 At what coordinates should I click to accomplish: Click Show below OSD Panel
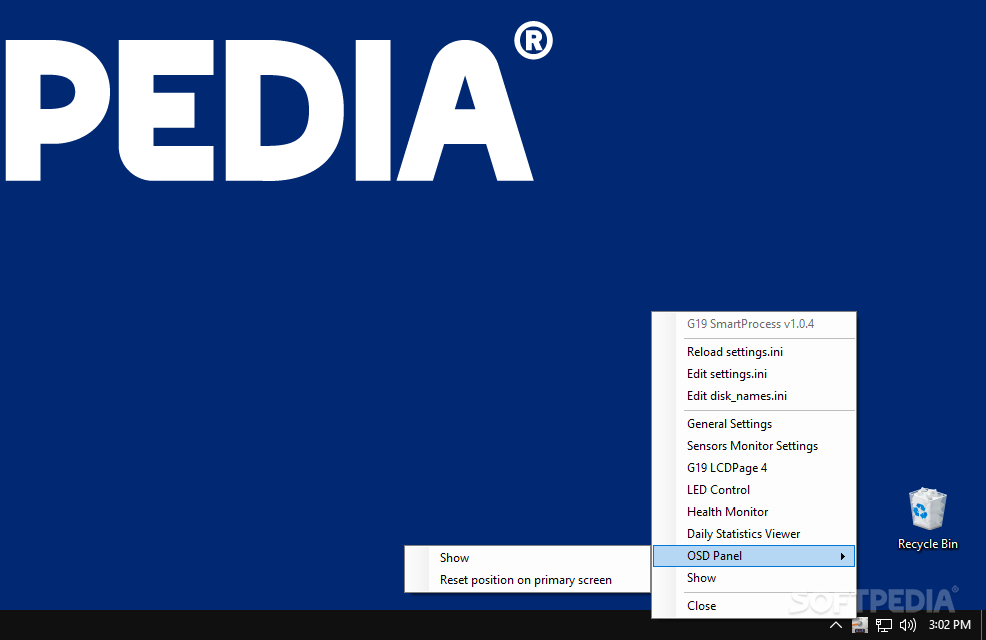point(754,578)
